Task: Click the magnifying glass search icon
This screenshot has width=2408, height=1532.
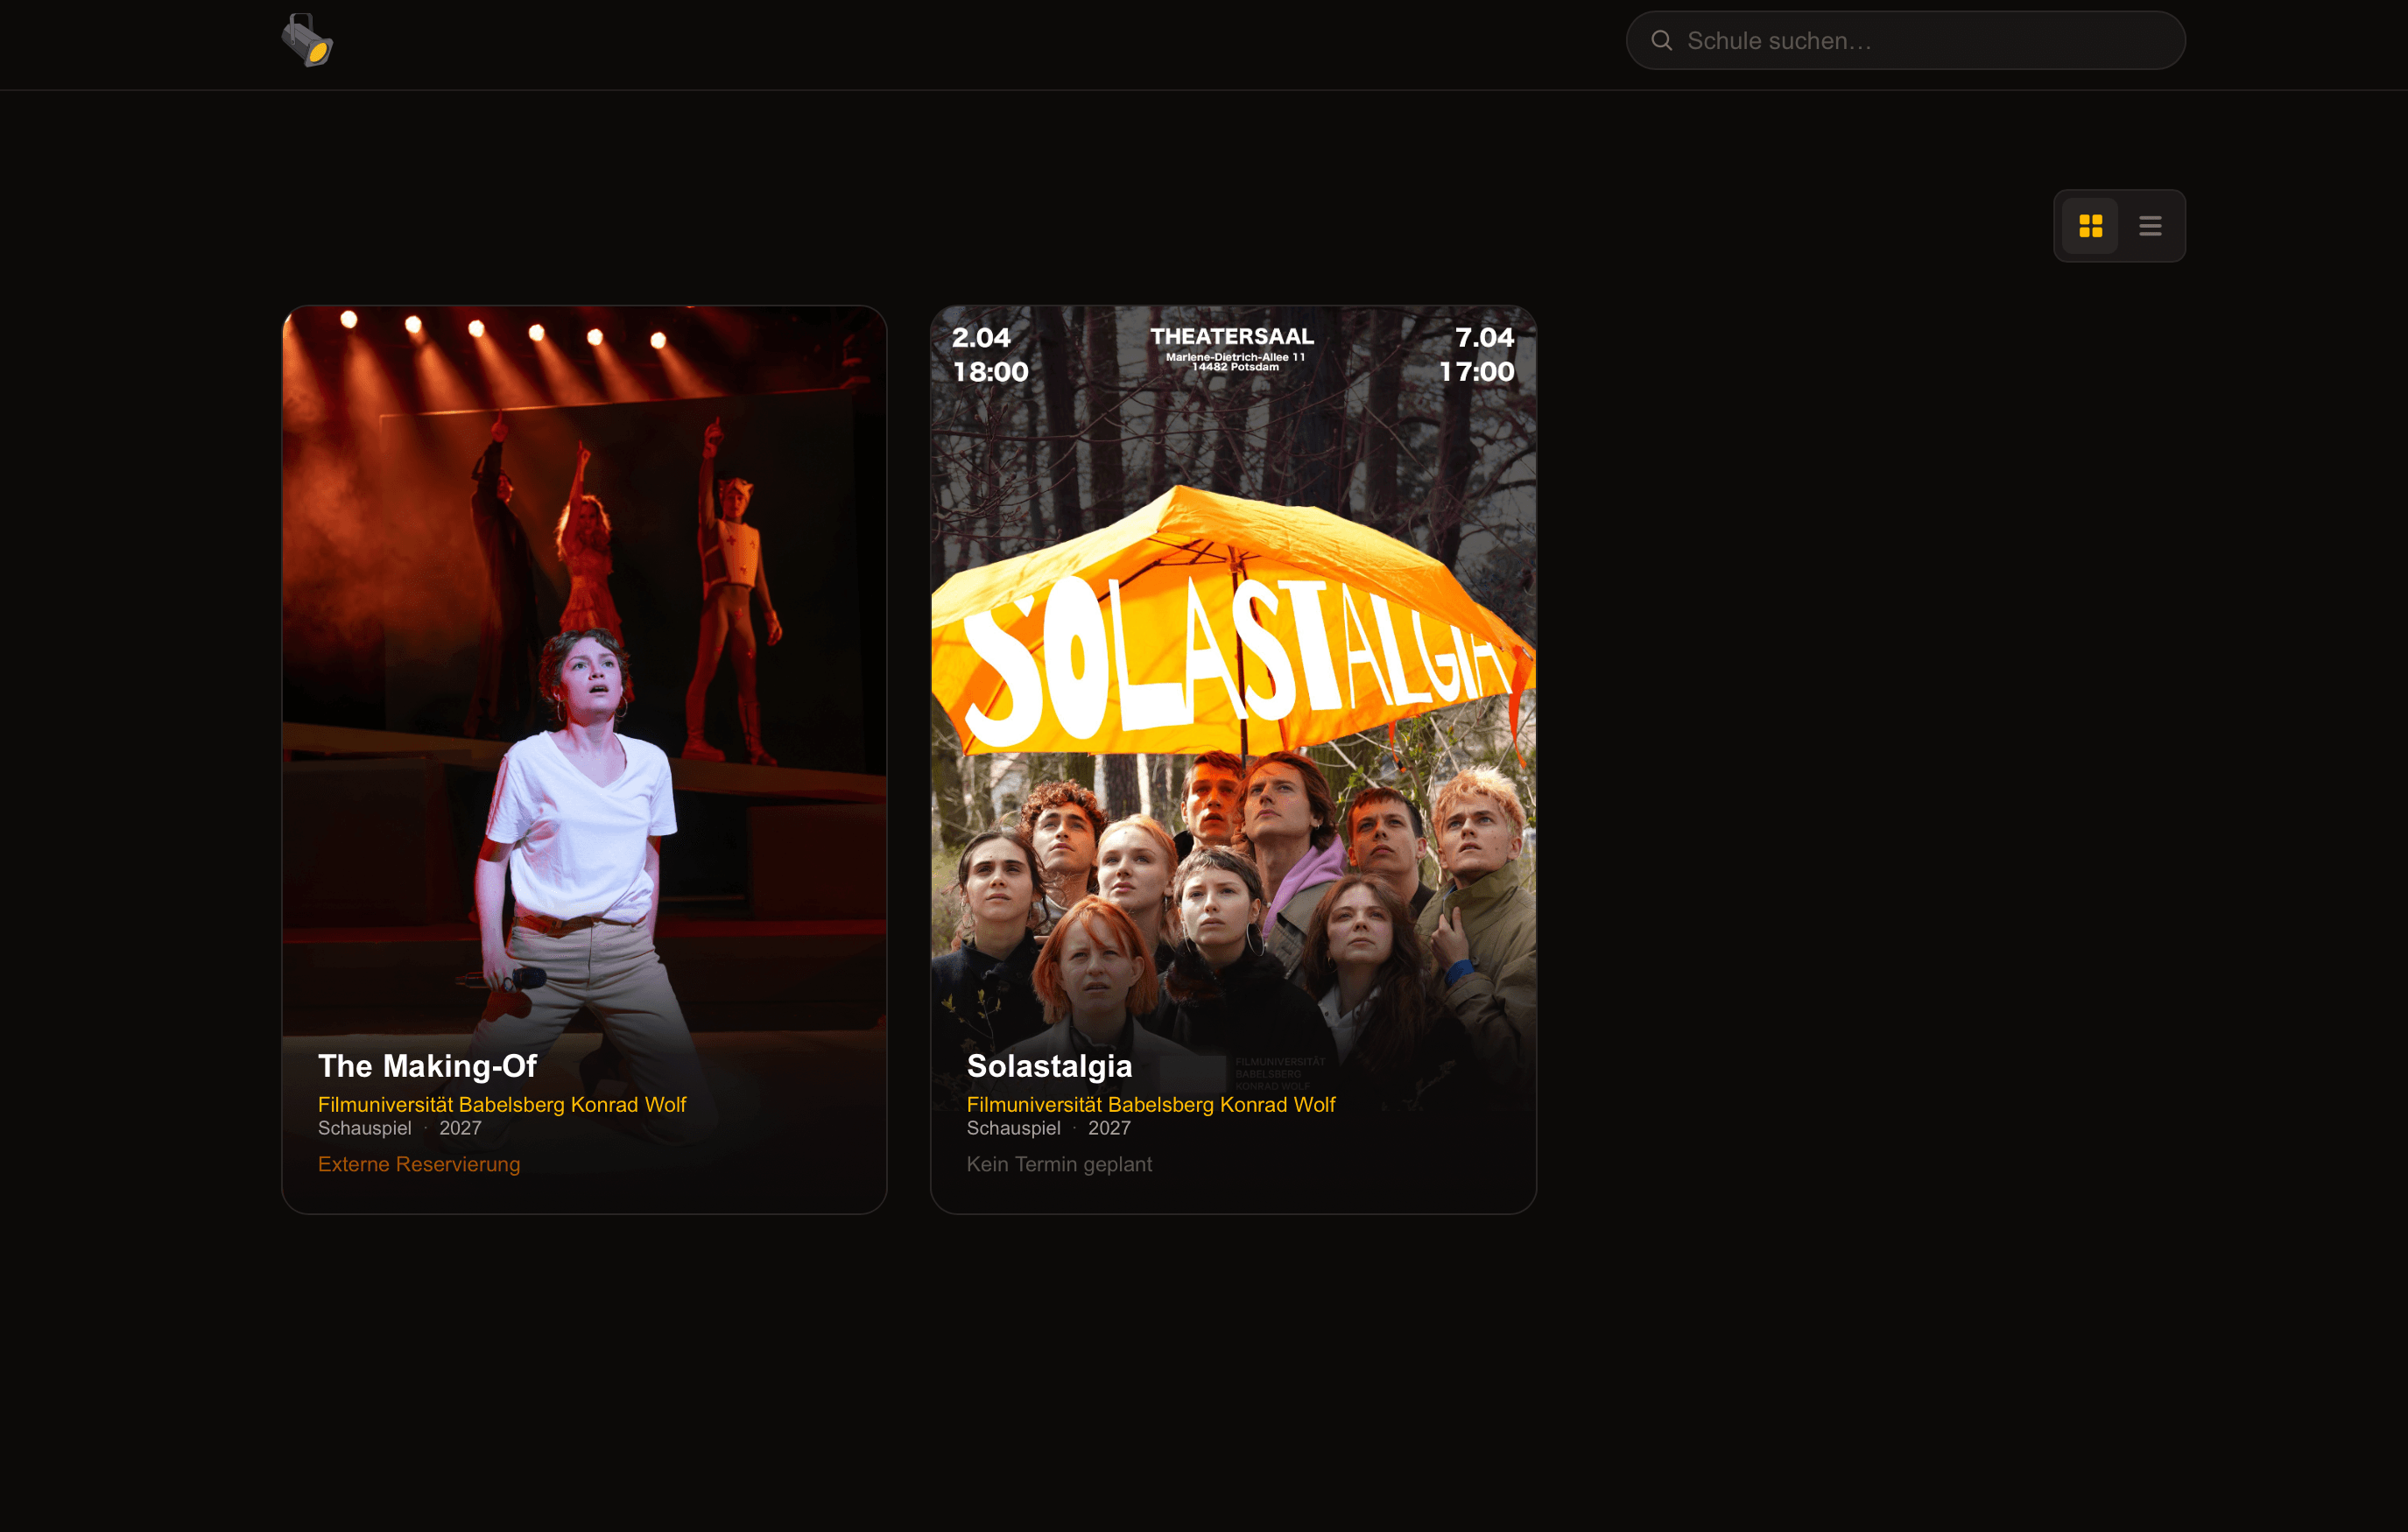Action: tap(1661, 41)
